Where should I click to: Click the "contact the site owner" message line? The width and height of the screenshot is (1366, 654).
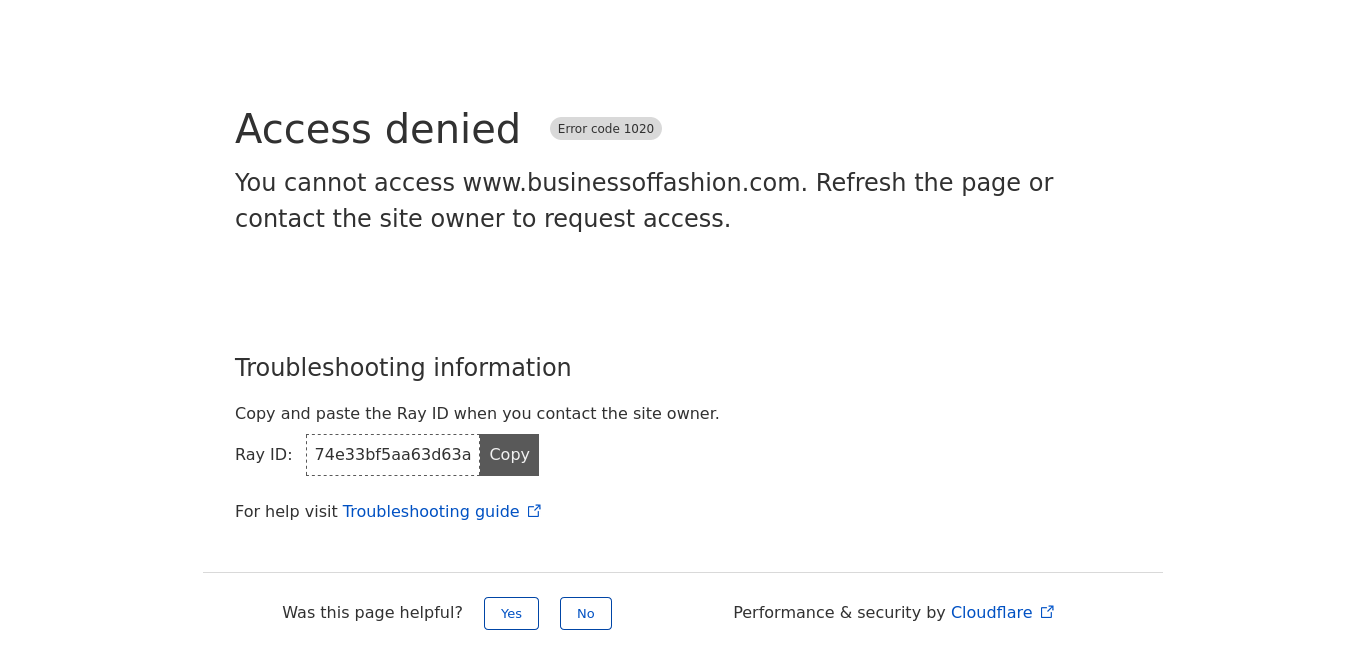(x=482, y=219)
